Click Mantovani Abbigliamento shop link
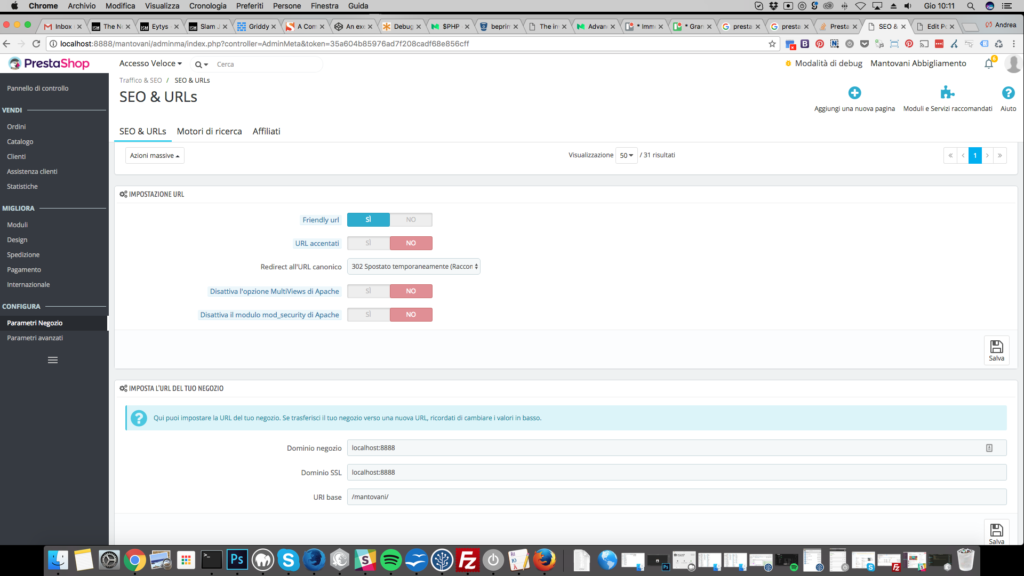 pos(918,63)
